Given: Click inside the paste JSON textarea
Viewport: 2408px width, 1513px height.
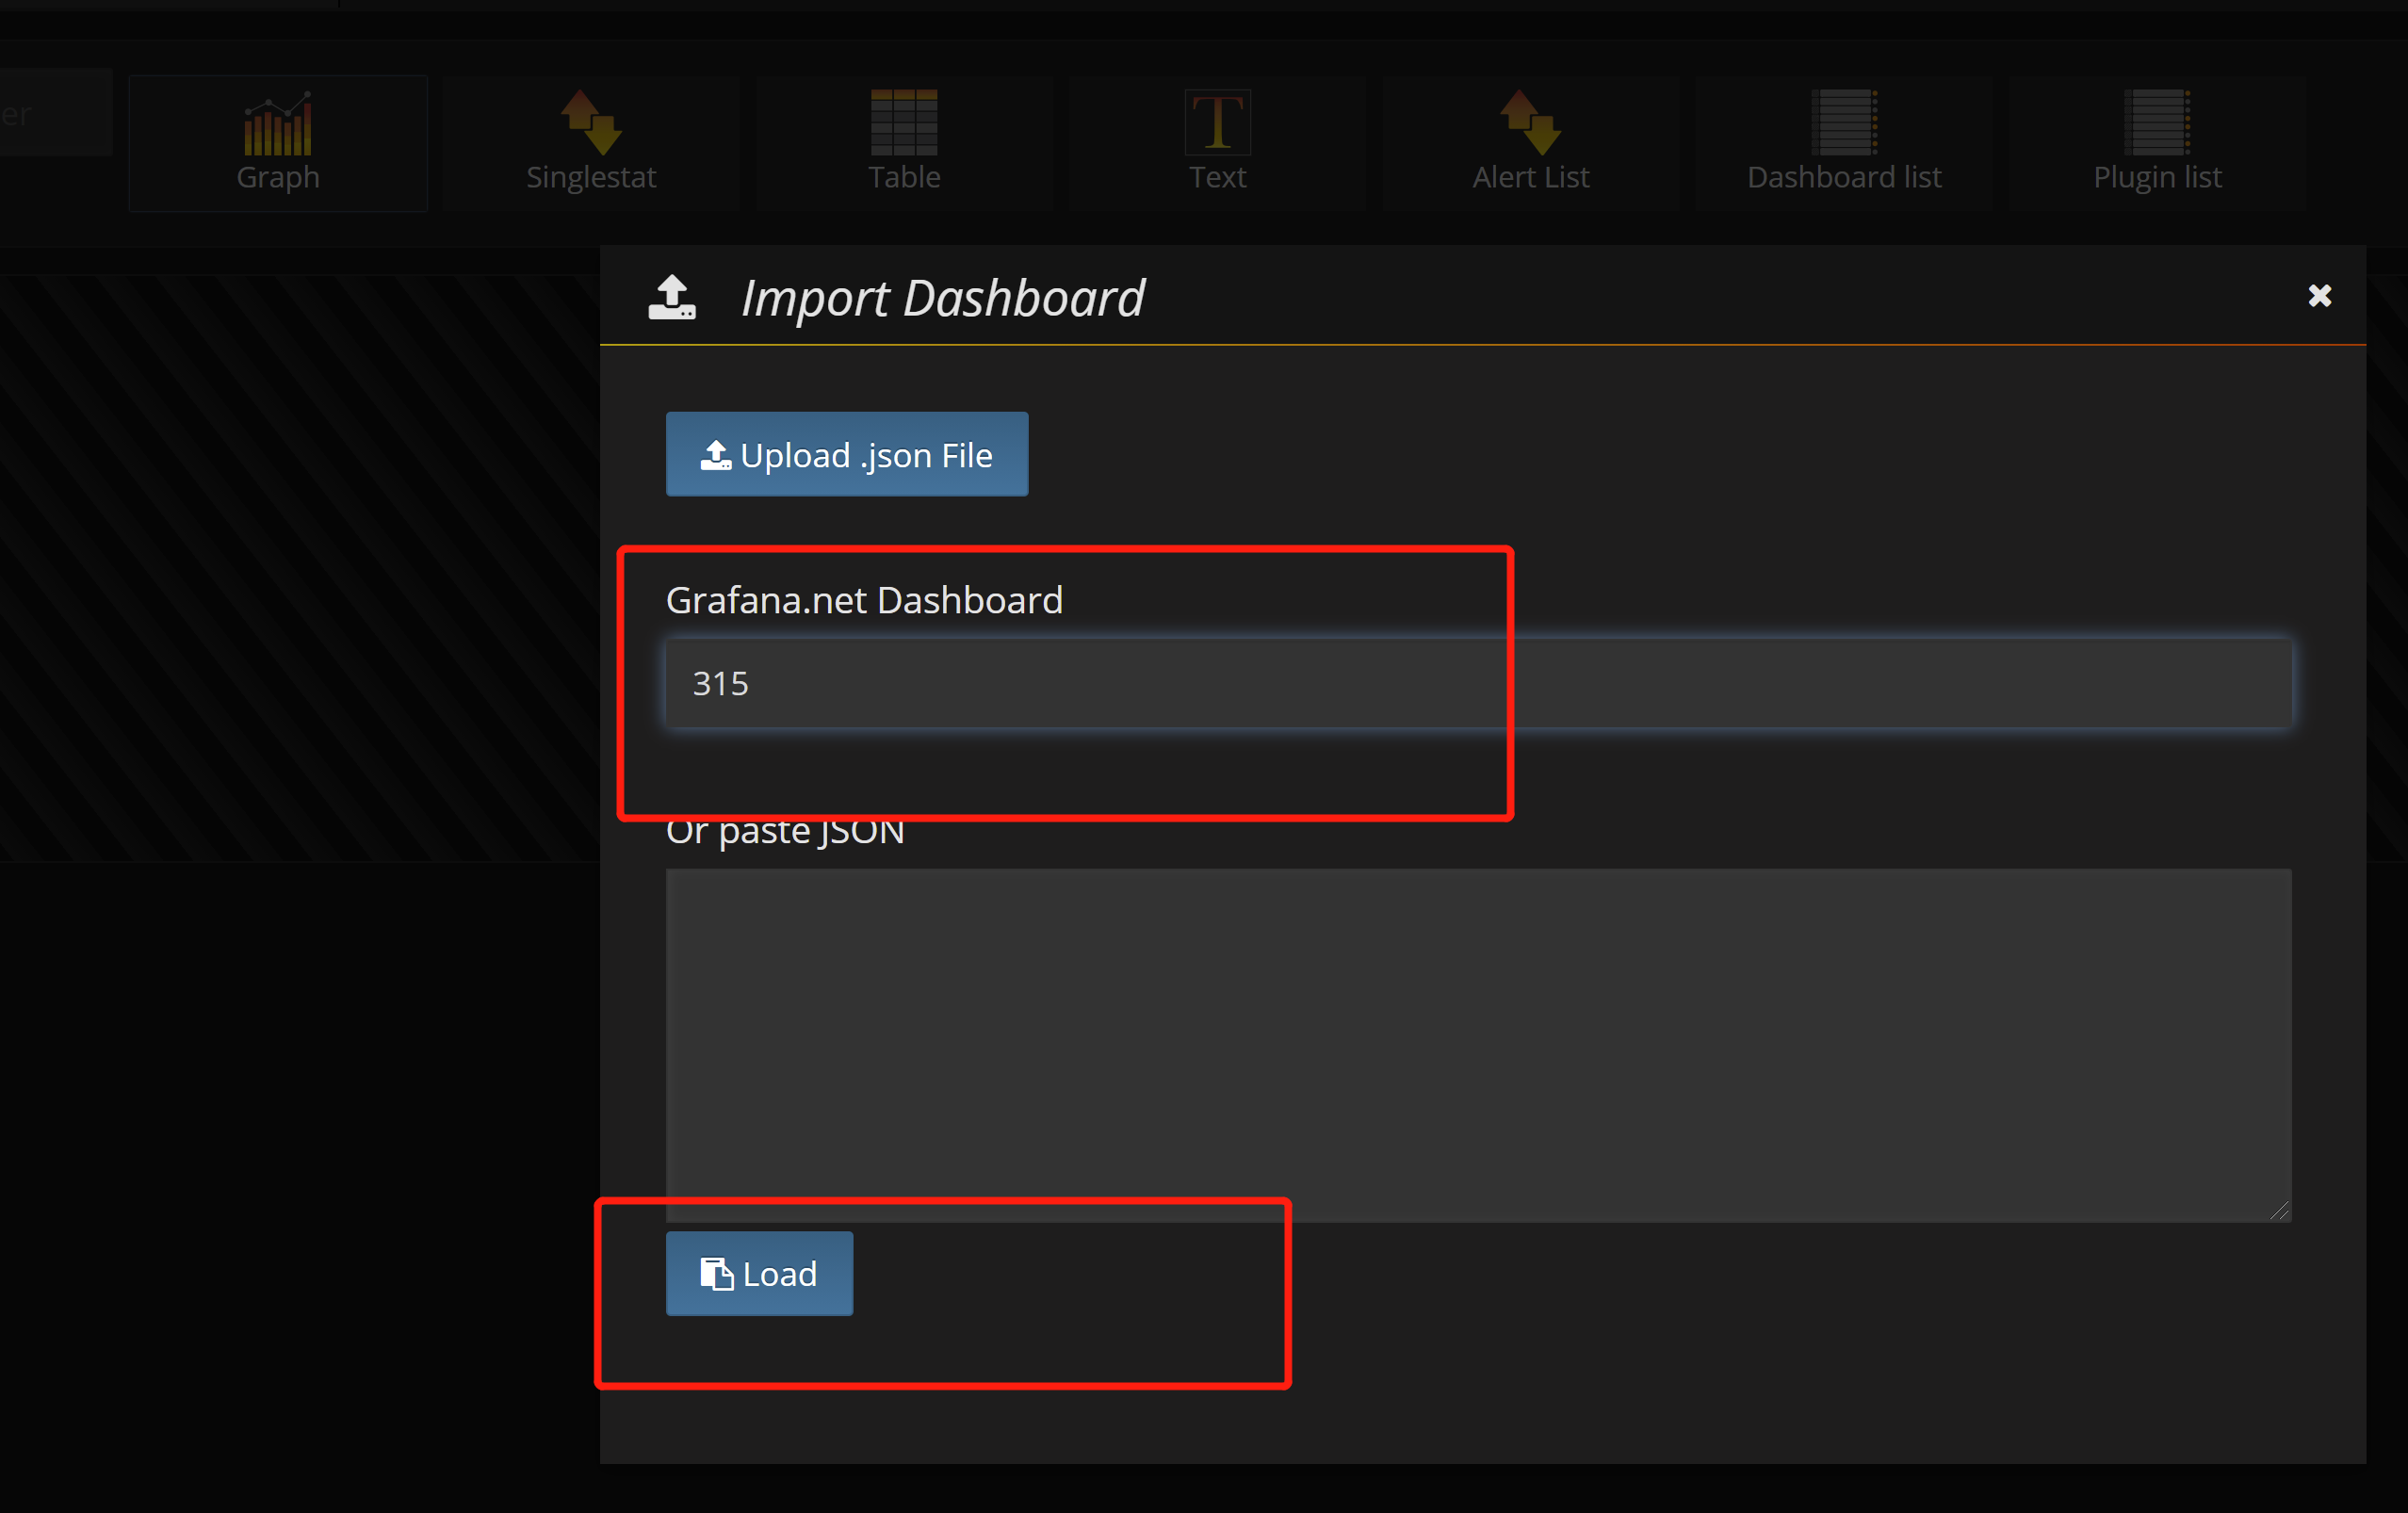Looking at the screenshot, I should tap(1479, 1045).
